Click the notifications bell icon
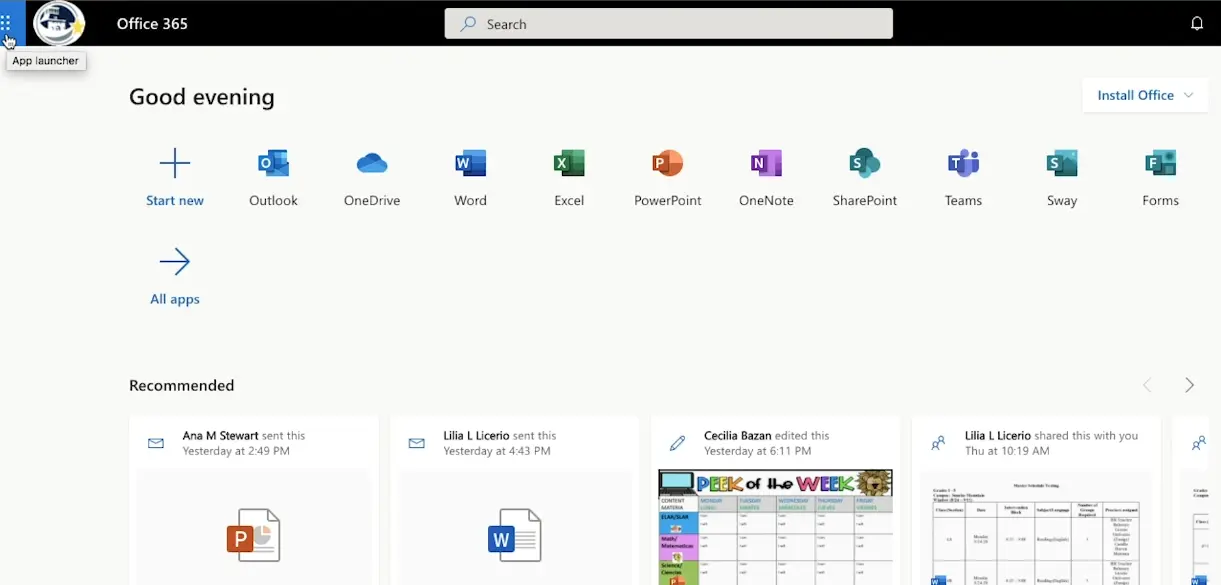Screen dimensions: 1221x585 point(1197,24)
